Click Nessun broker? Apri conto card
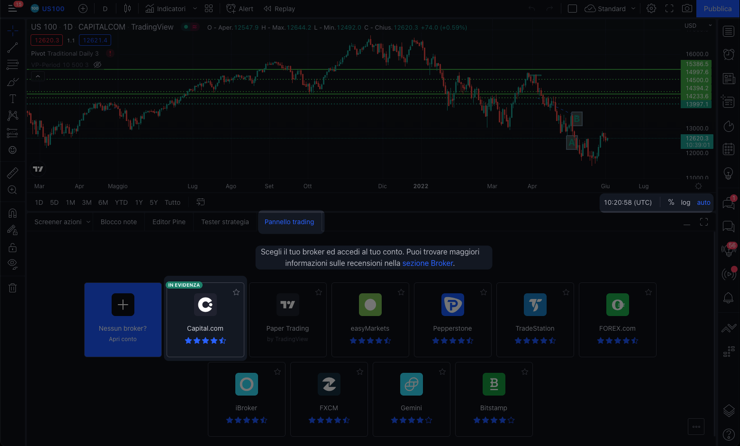 (x=123, y=320)
